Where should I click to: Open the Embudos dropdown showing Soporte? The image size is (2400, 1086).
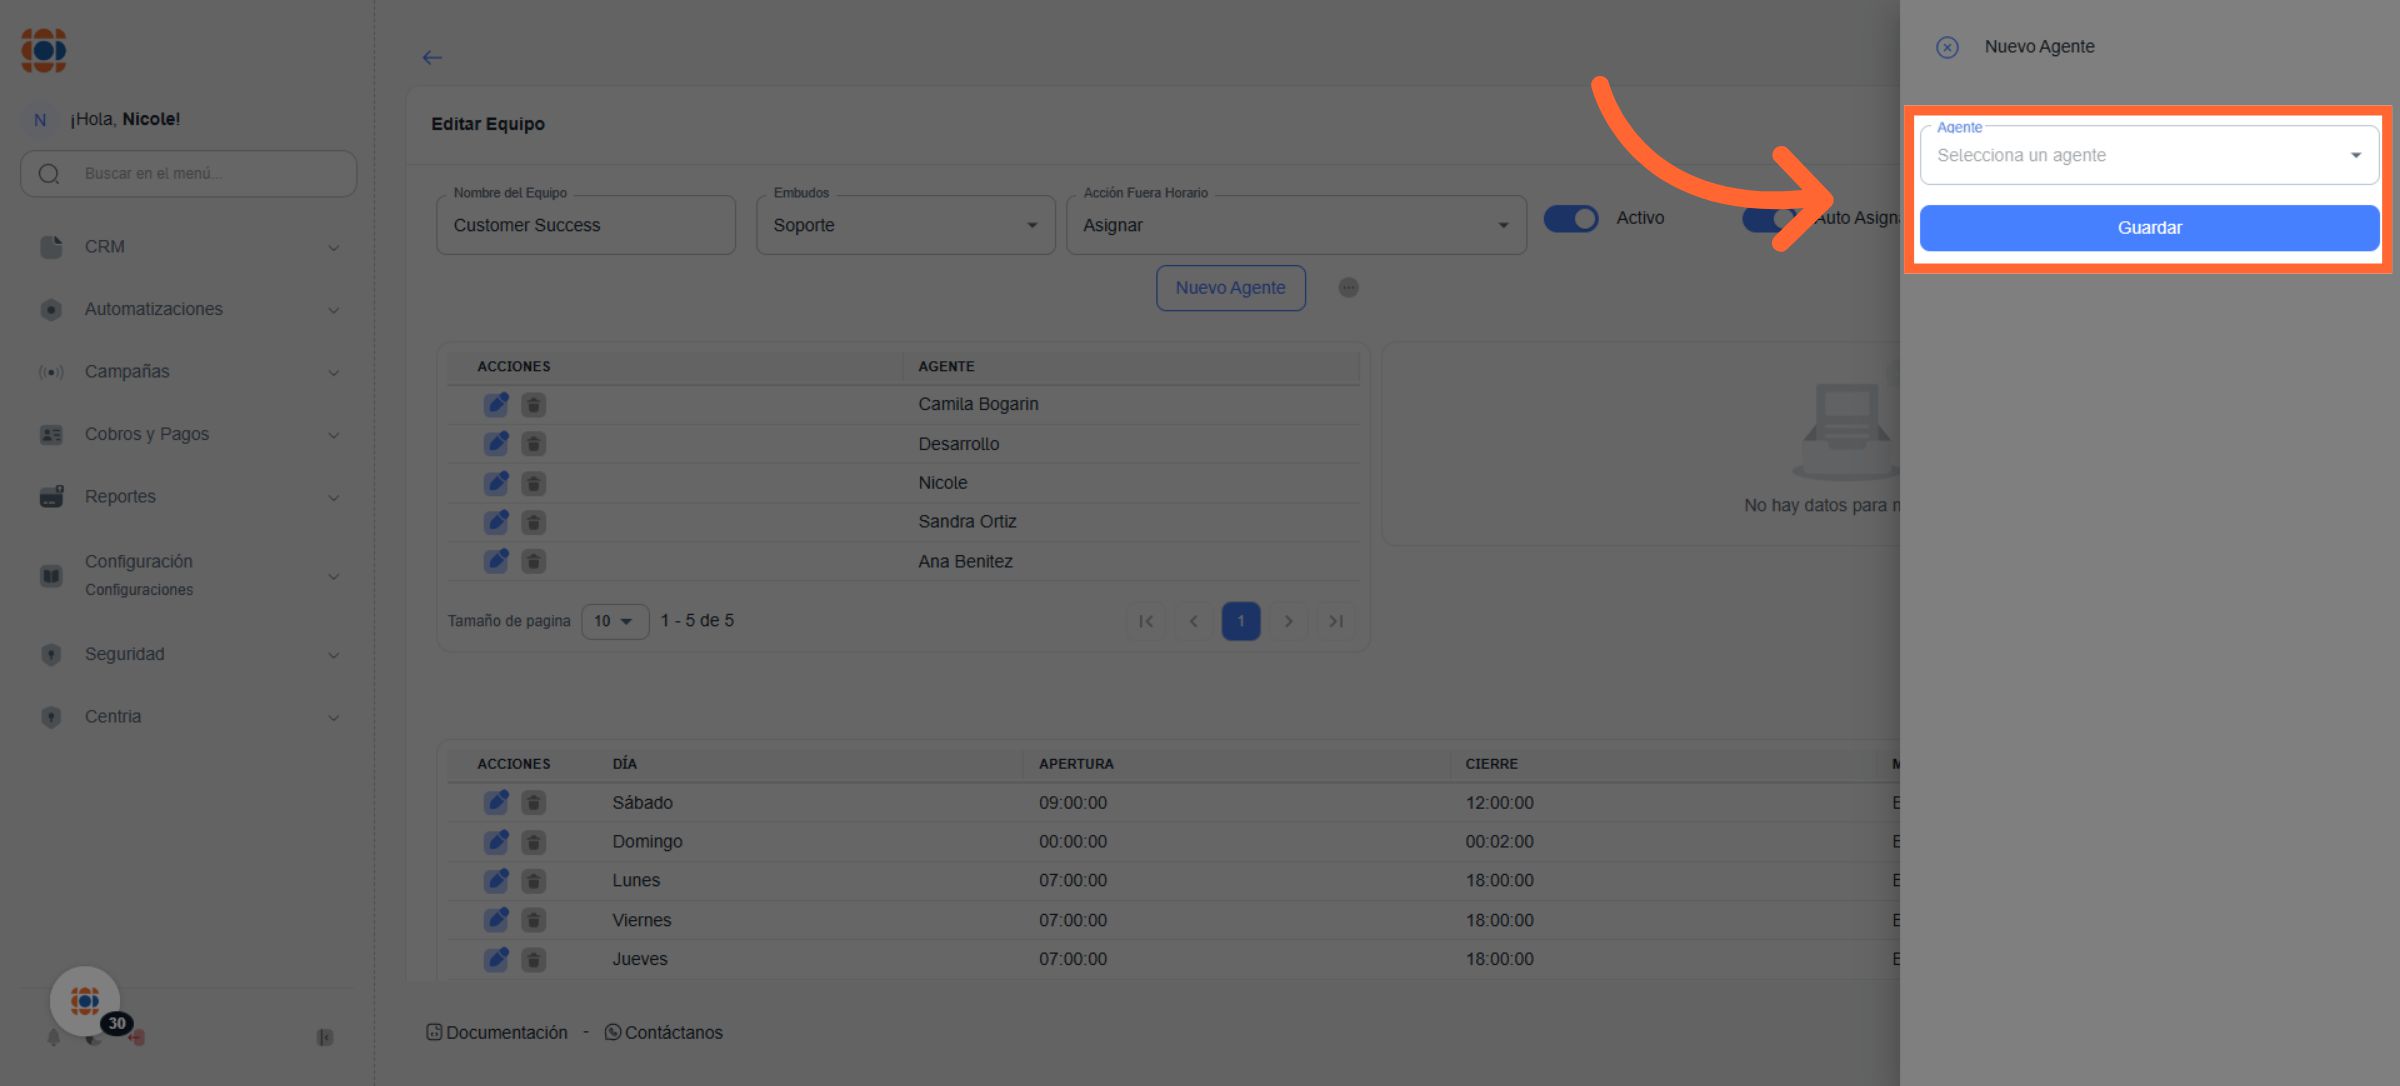point(905,226)
